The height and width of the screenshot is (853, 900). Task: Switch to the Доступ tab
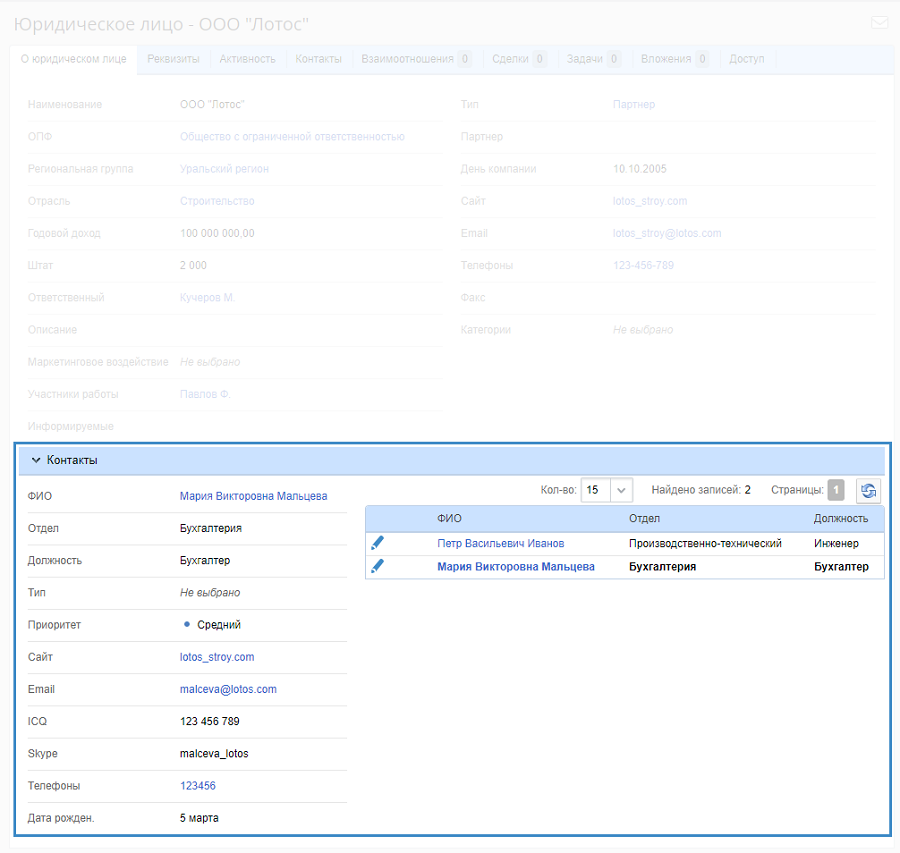[x=746, y=59]
